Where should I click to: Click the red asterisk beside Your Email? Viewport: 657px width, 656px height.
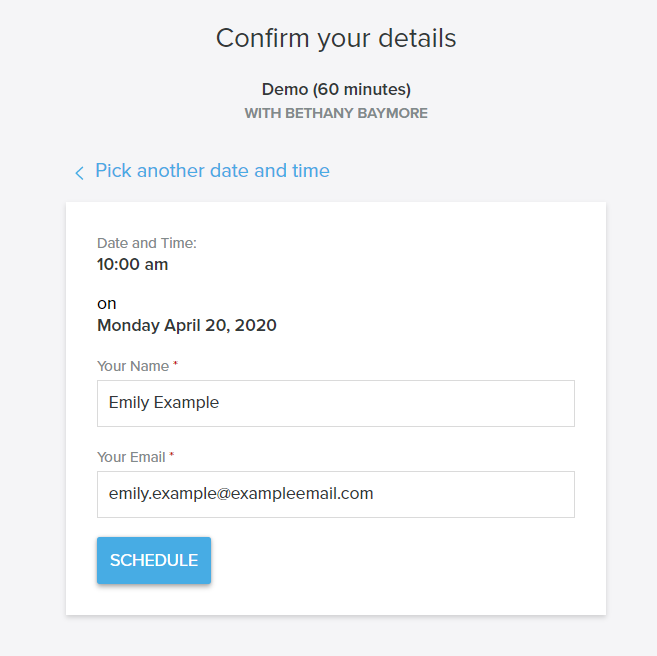point(172,455)
